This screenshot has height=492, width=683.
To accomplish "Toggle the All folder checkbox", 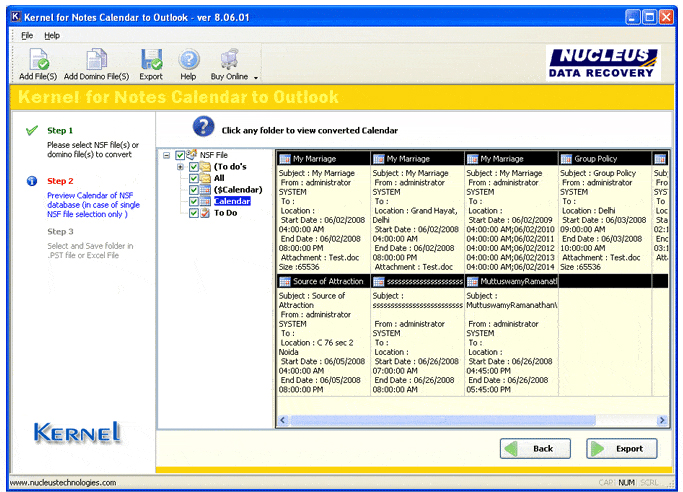I will 194,178.
